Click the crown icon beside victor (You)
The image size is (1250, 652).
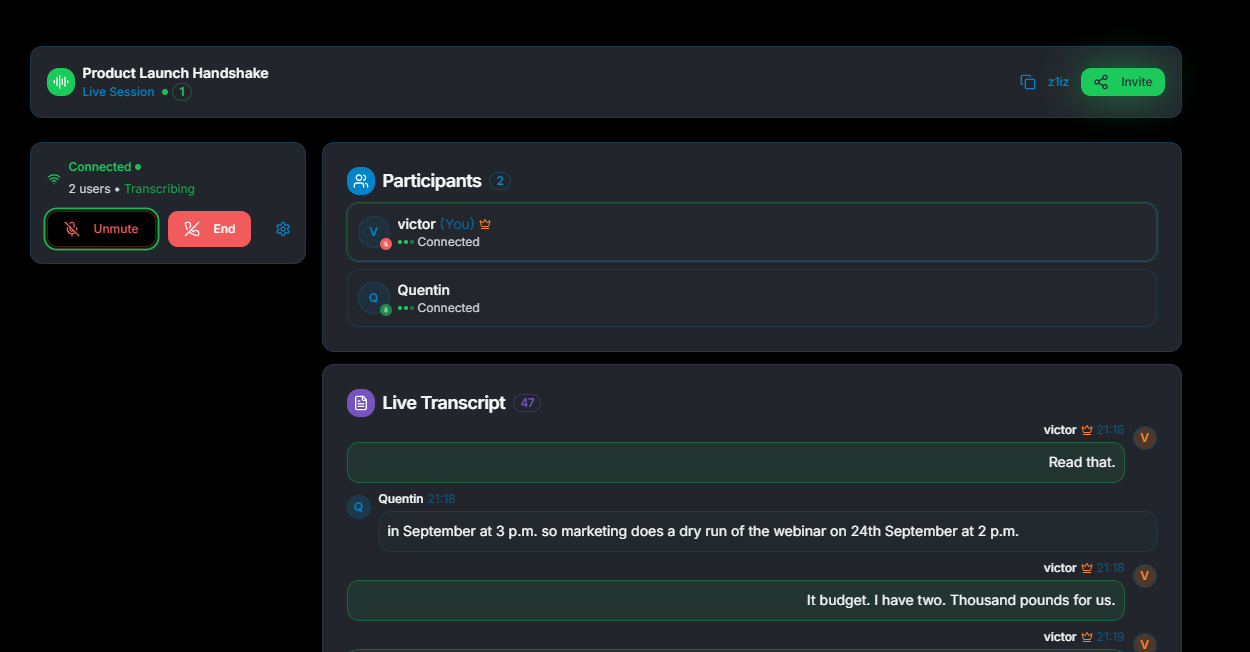485,224
